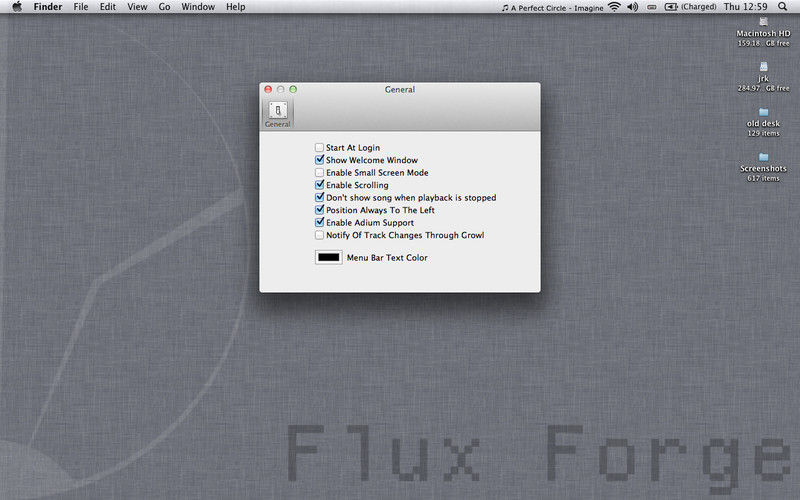This screenshot has width=800, height=500.
Task: Toggle Don't show song when playback stopped
Action: [319, 197]
